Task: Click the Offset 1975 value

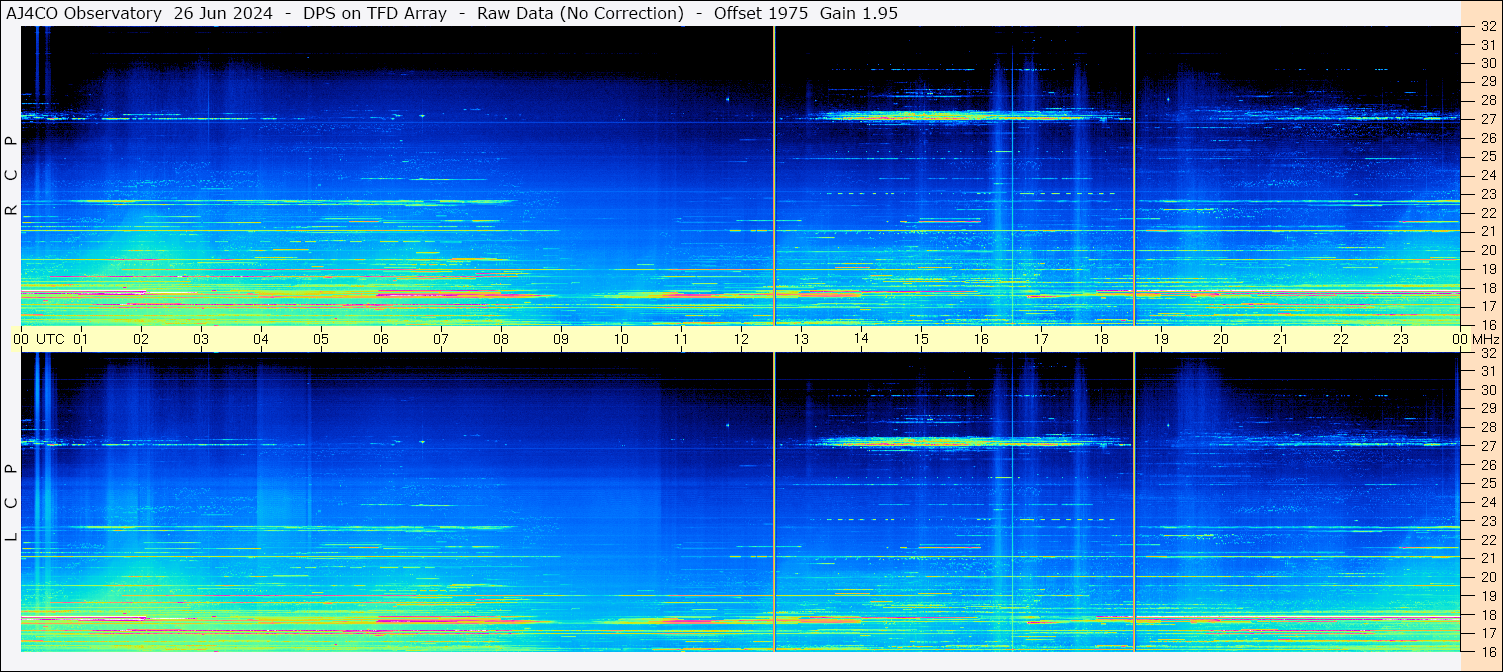Action: tap(761, 13)
